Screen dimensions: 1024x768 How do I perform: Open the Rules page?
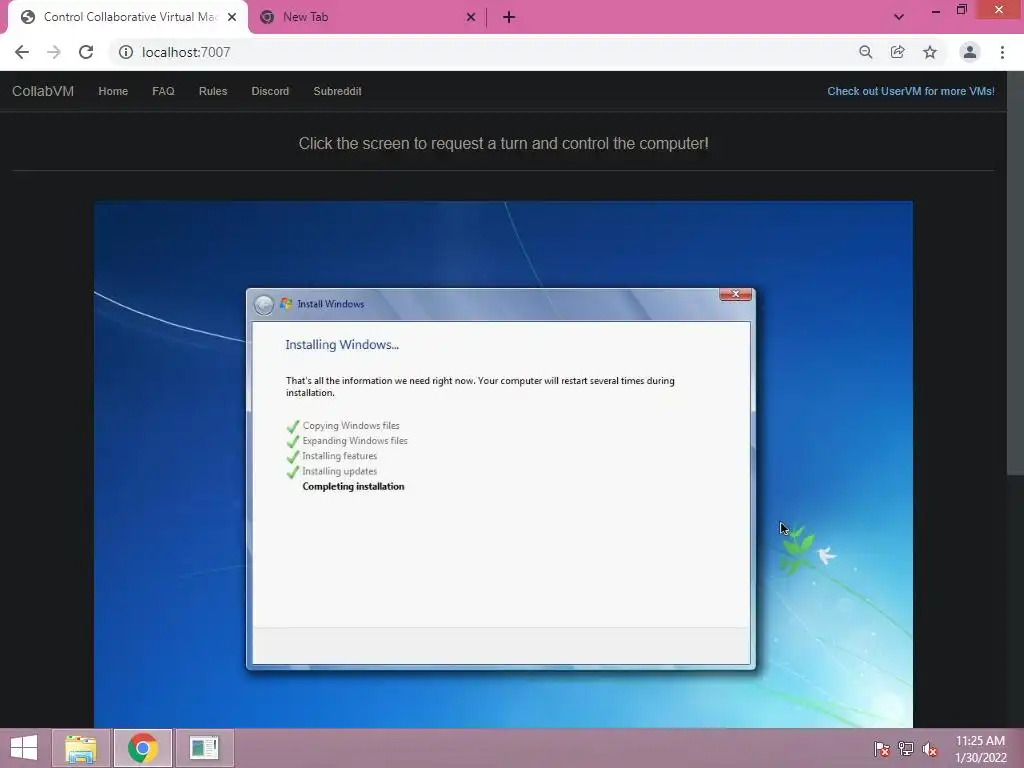pos(213,91)
